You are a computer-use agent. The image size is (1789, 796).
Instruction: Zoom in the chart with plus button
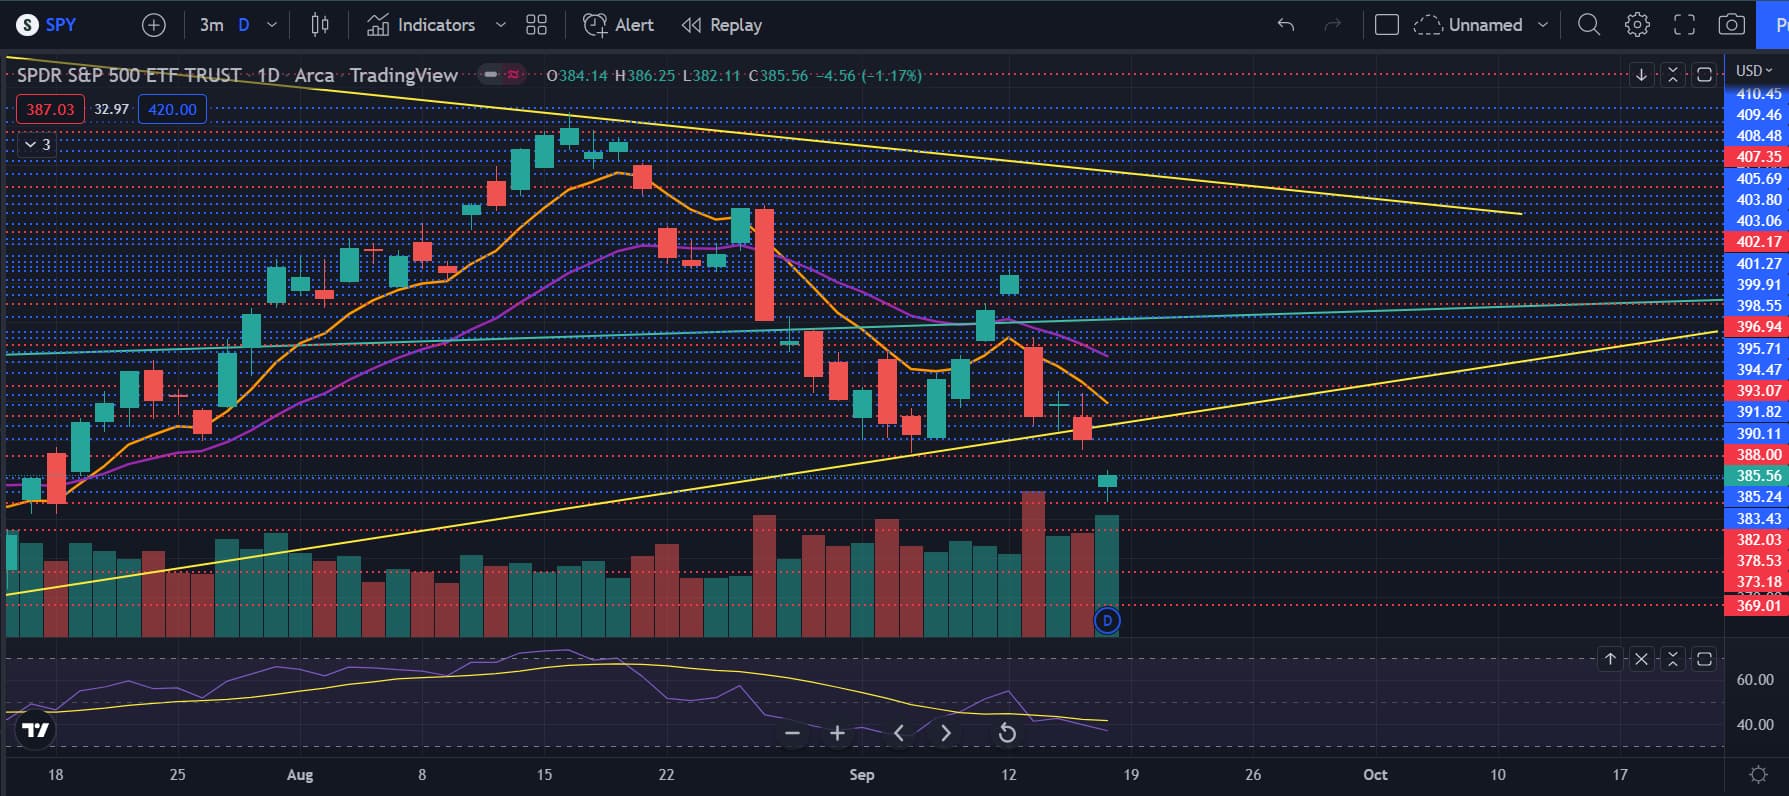[x=837, y=733]
